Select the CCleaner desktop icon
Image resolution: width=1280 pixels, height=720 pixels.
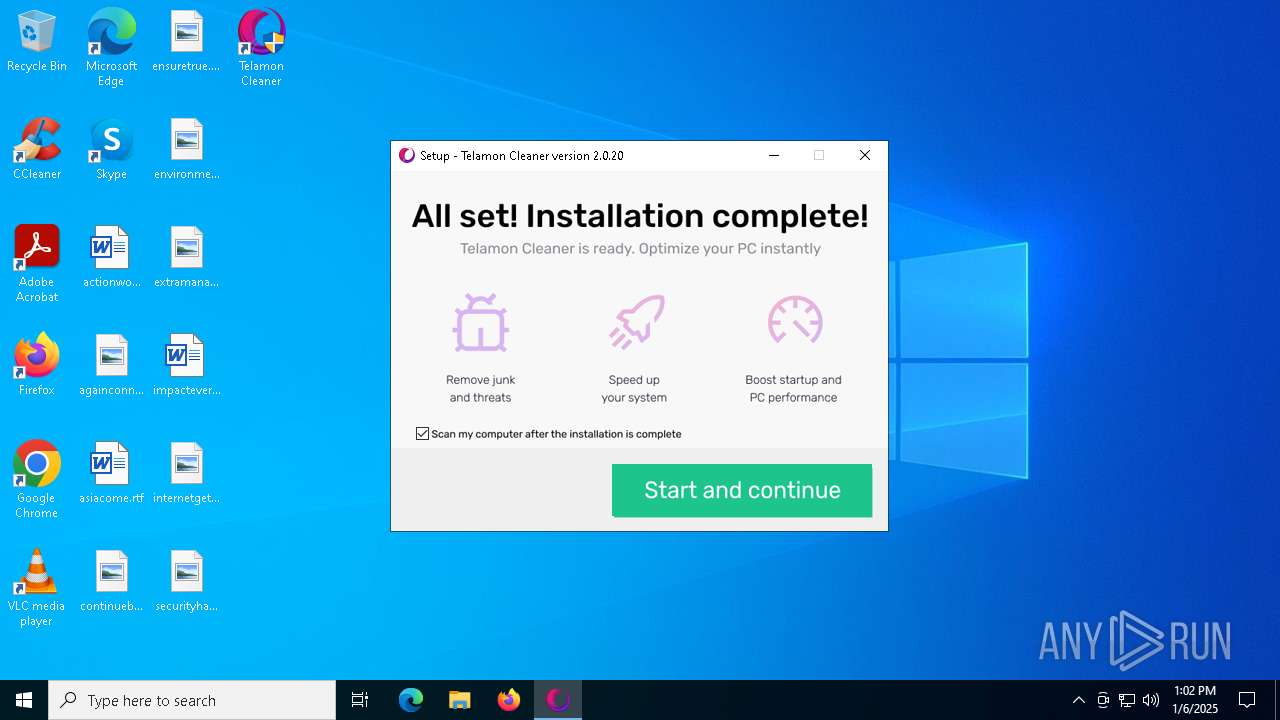[37, 150]
